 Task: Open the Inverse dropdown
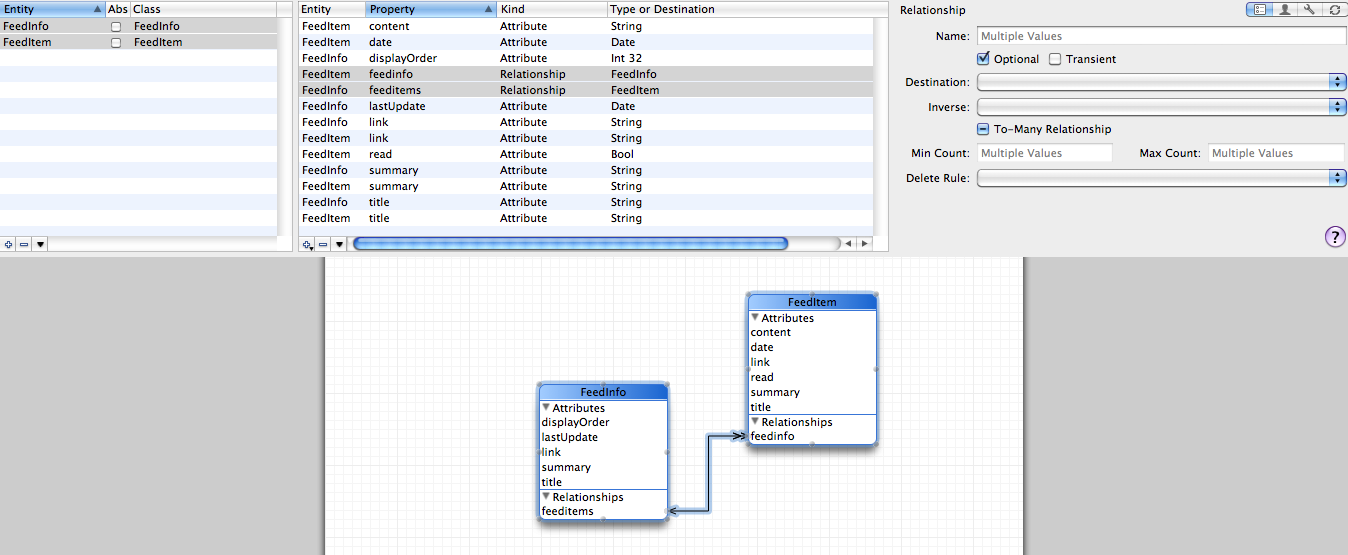pos(1161,106)
